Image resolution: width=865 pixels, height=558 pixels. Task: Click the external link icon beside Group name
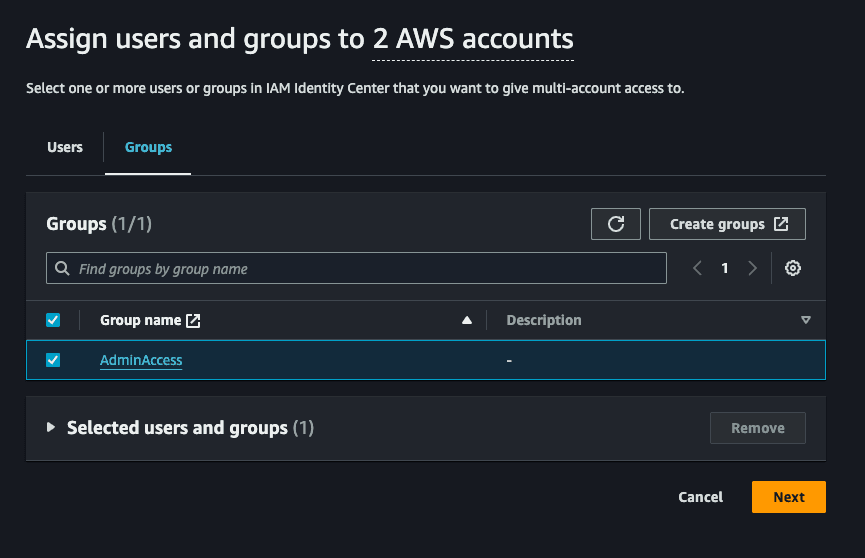[x=193, y=321]
